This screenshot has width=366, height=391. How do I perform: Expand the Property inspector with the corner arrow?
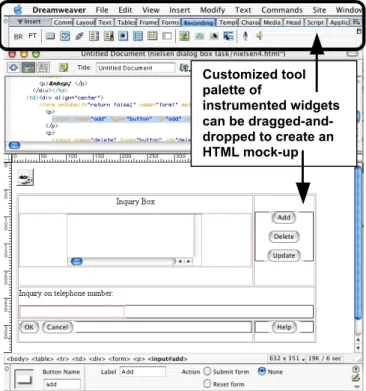356,387
